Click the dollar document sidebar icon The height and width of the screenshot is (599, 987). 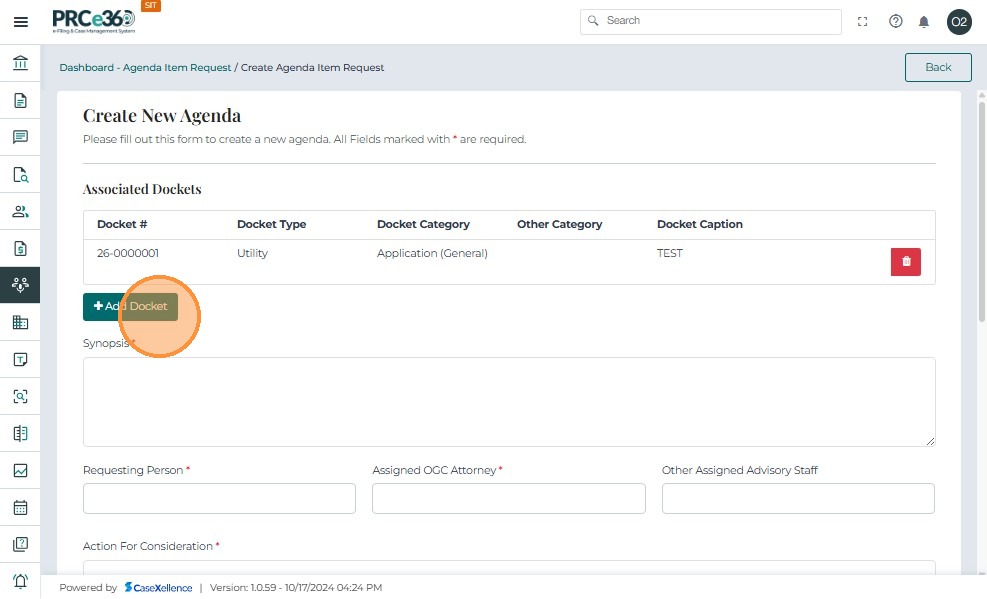coord(20,248)
